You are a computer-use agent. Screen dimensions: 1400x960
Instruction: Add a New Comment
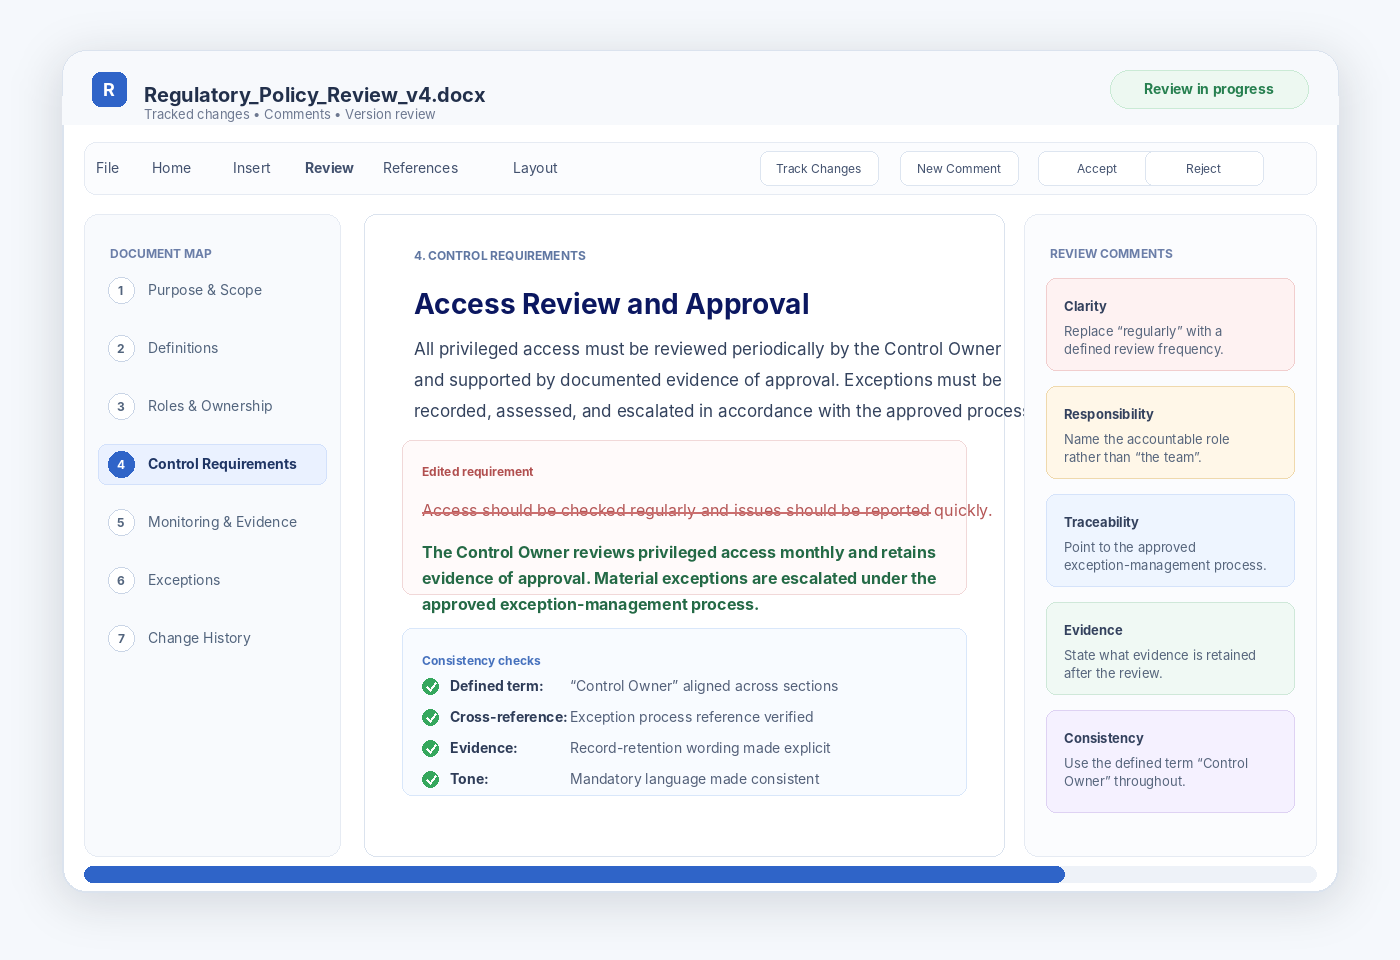click(x=959, y=169)
